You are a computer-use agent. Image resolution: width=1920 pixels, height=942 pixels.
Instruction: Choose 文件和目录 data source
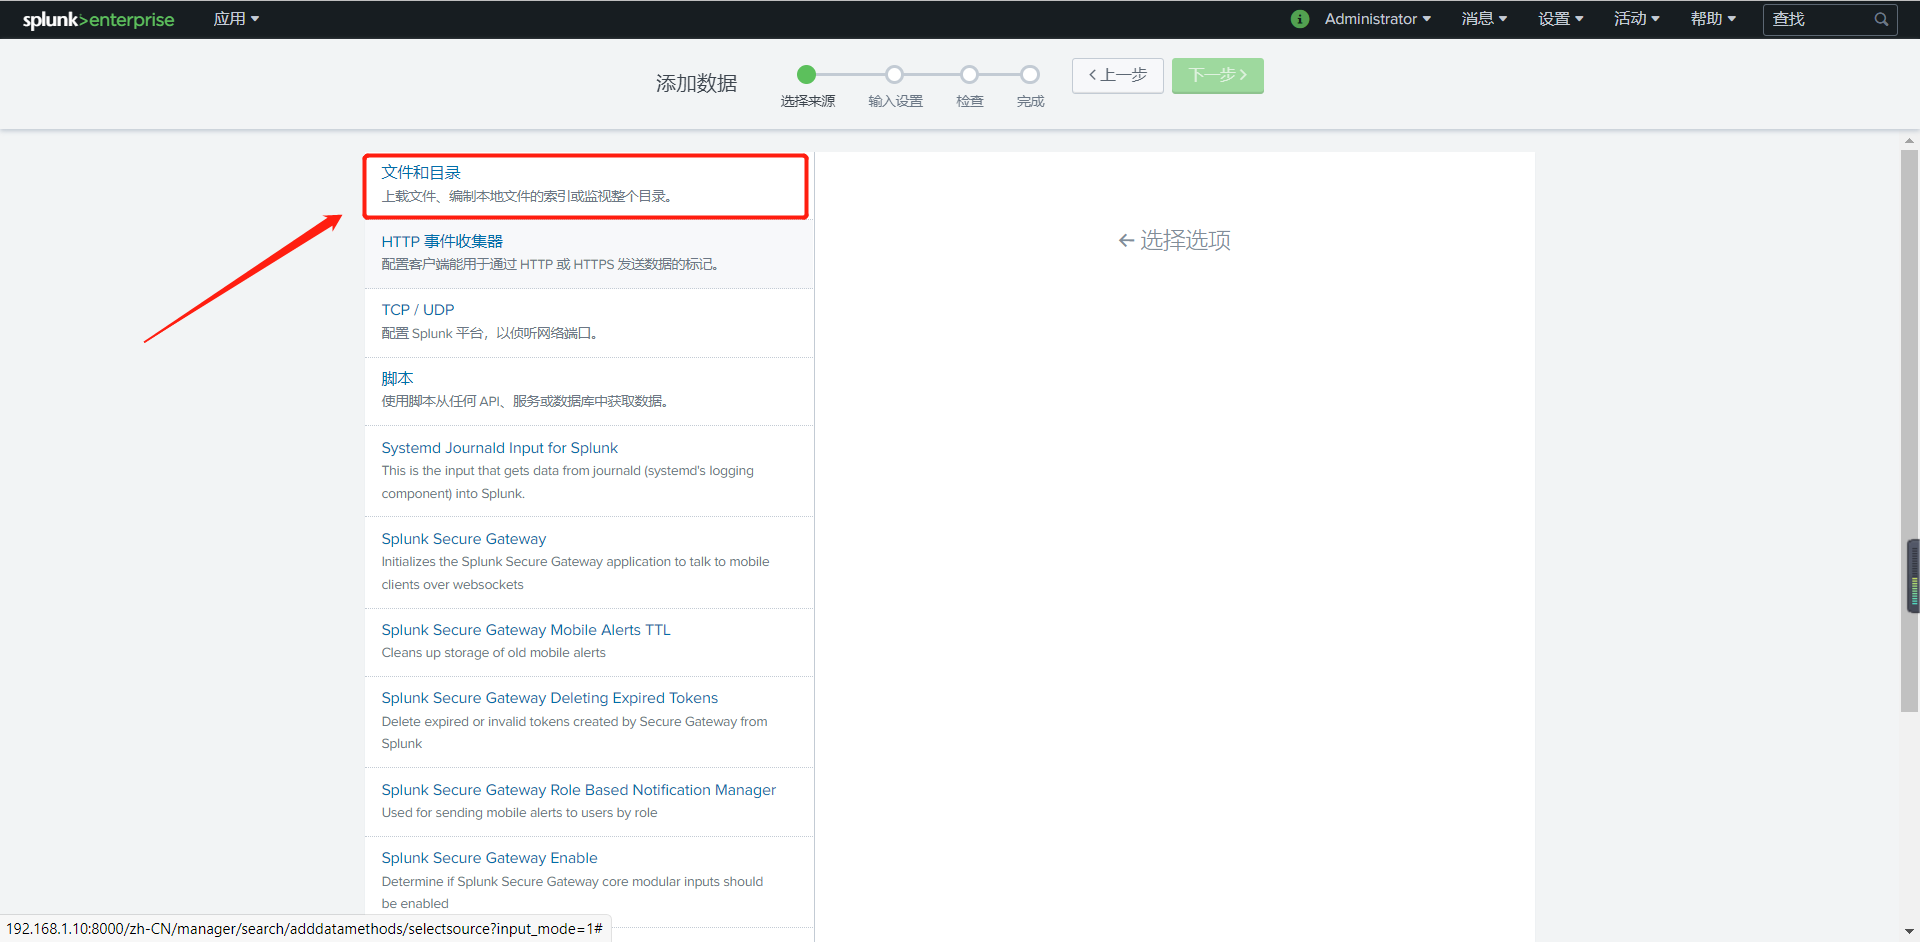tap(588, 186)
